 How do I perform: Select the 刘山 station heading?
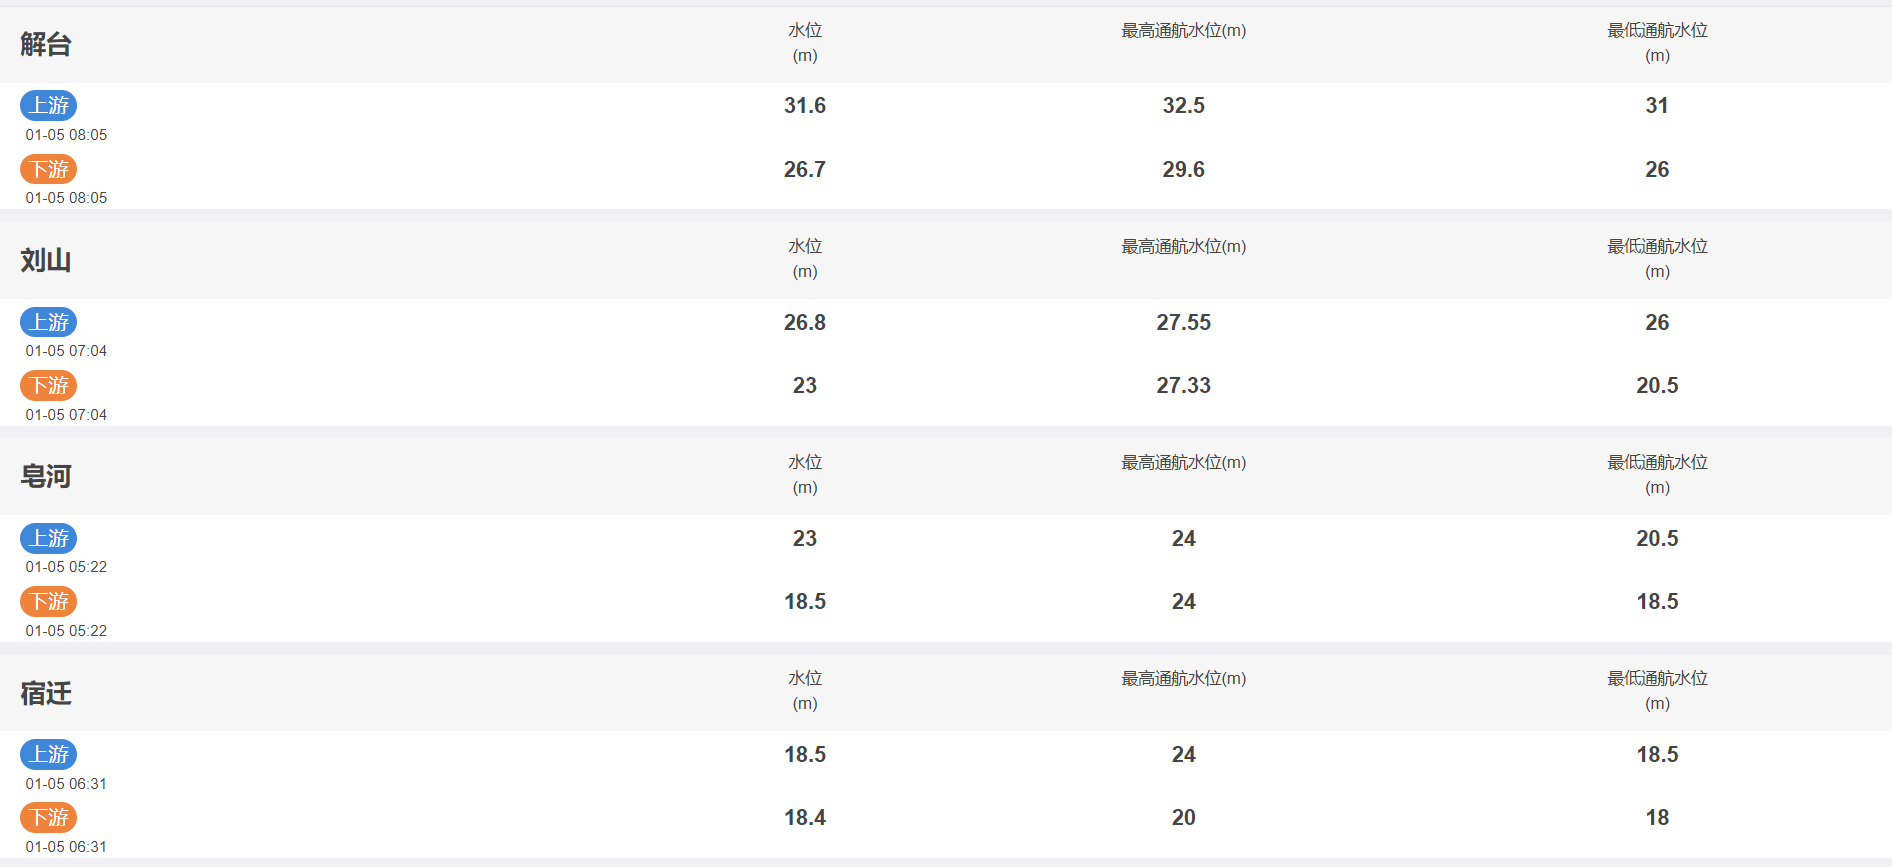pos(46,260)
